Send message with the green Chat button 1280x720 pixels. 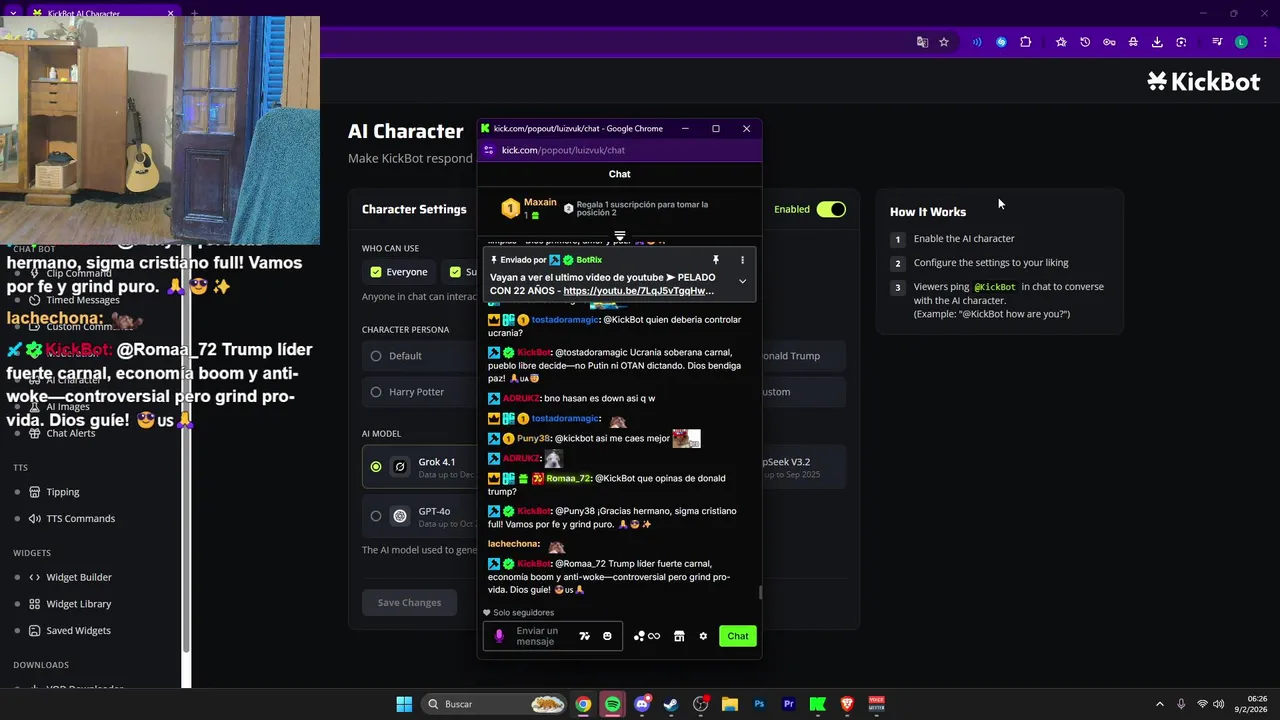point(738,636)
